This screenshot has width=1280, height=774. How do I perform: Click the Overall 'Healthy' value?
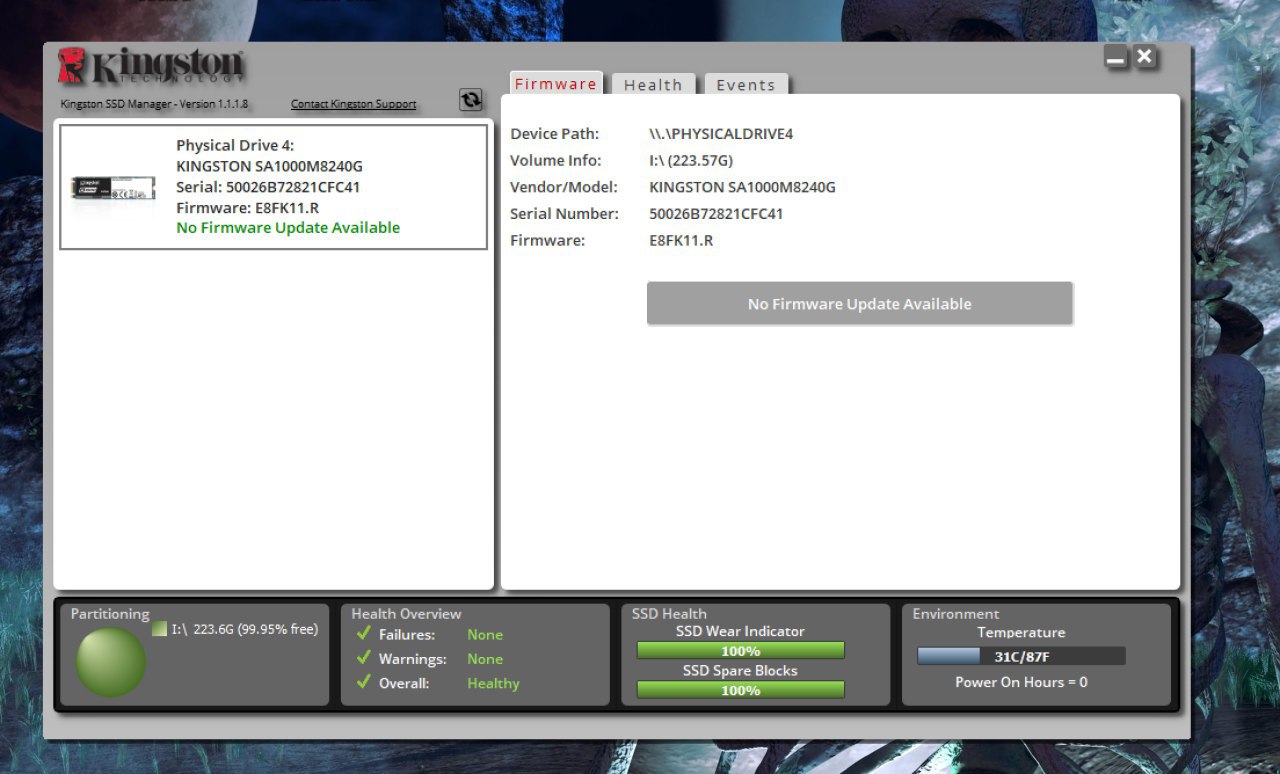[x=493, y=683]
